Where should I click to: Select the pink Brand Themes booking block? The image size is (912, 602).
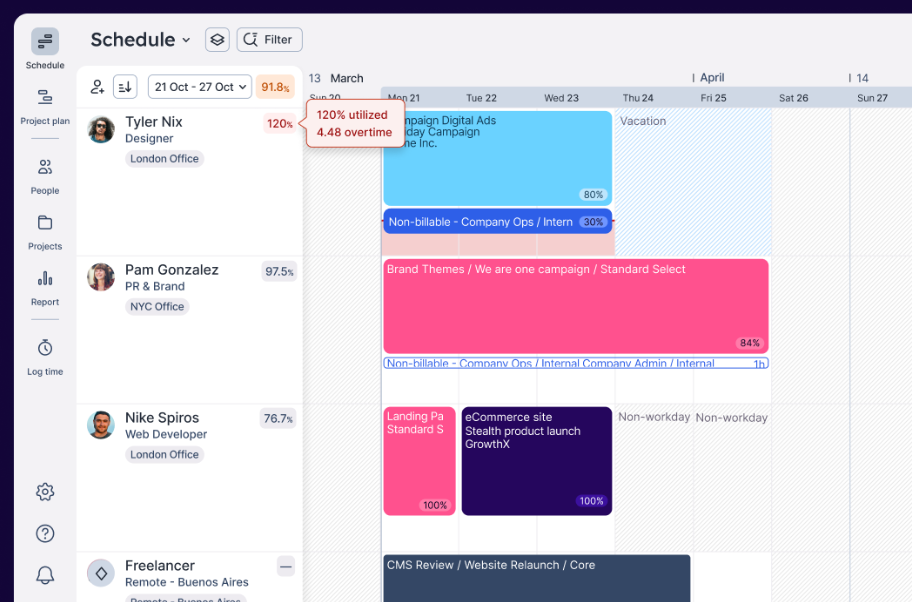[x=575, y=306]
